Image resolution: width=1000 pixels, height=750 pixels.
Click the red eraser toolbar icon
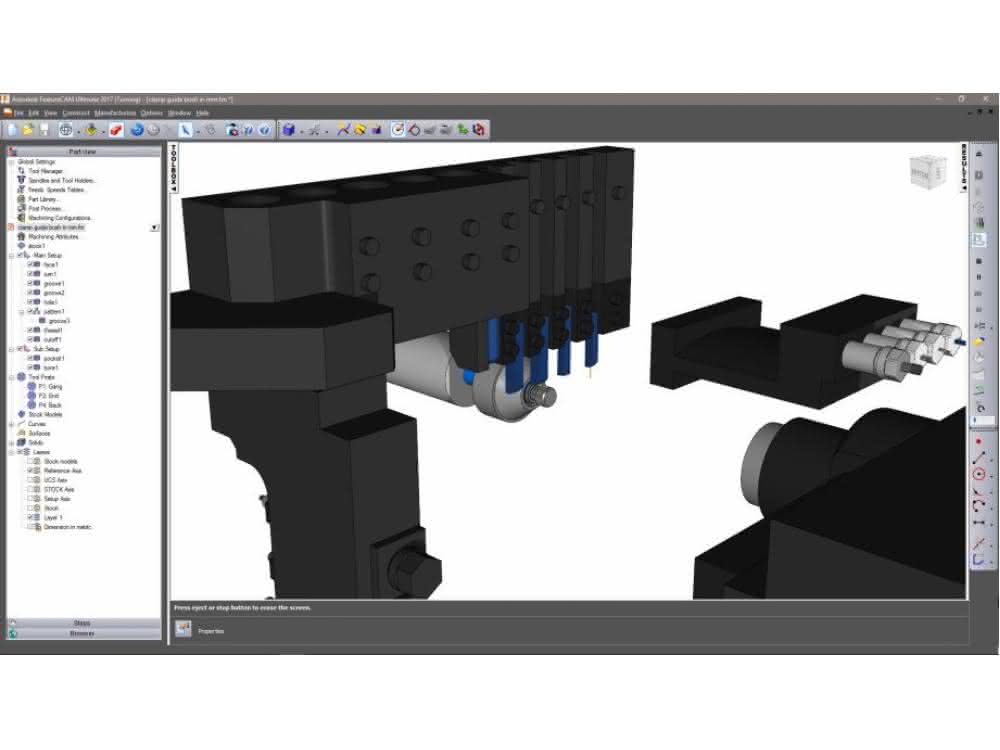click(116, 130)
